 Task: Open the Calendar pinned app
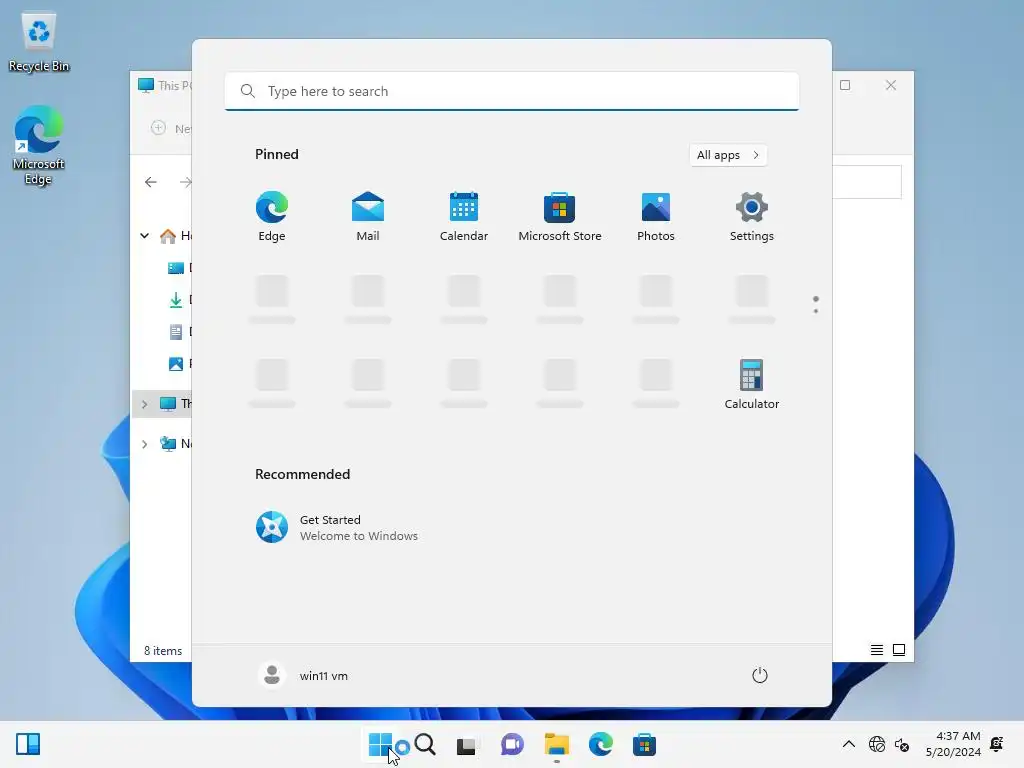coord(464,217)
